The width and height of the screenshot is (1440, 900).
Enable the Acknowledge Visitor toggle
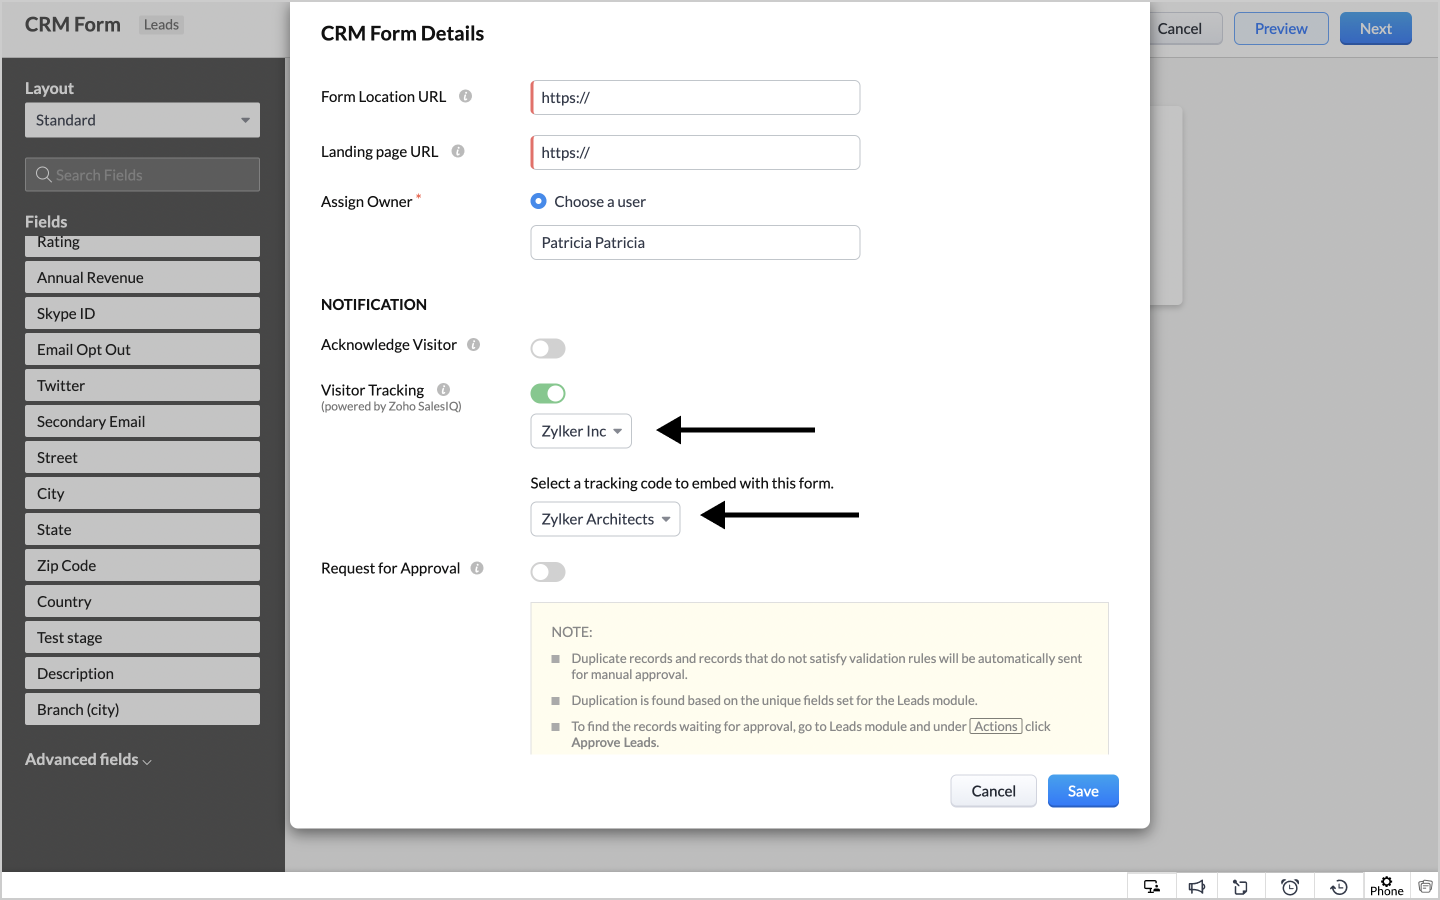548,348
